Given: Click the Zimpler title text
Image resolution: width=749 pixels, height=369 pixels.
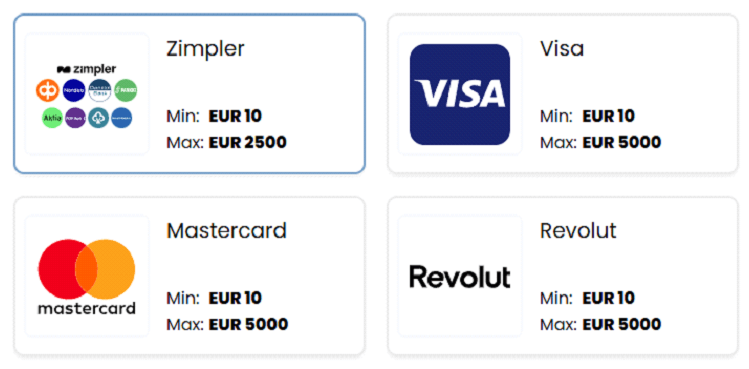Looking at the screenshot, I should [205, 49].
